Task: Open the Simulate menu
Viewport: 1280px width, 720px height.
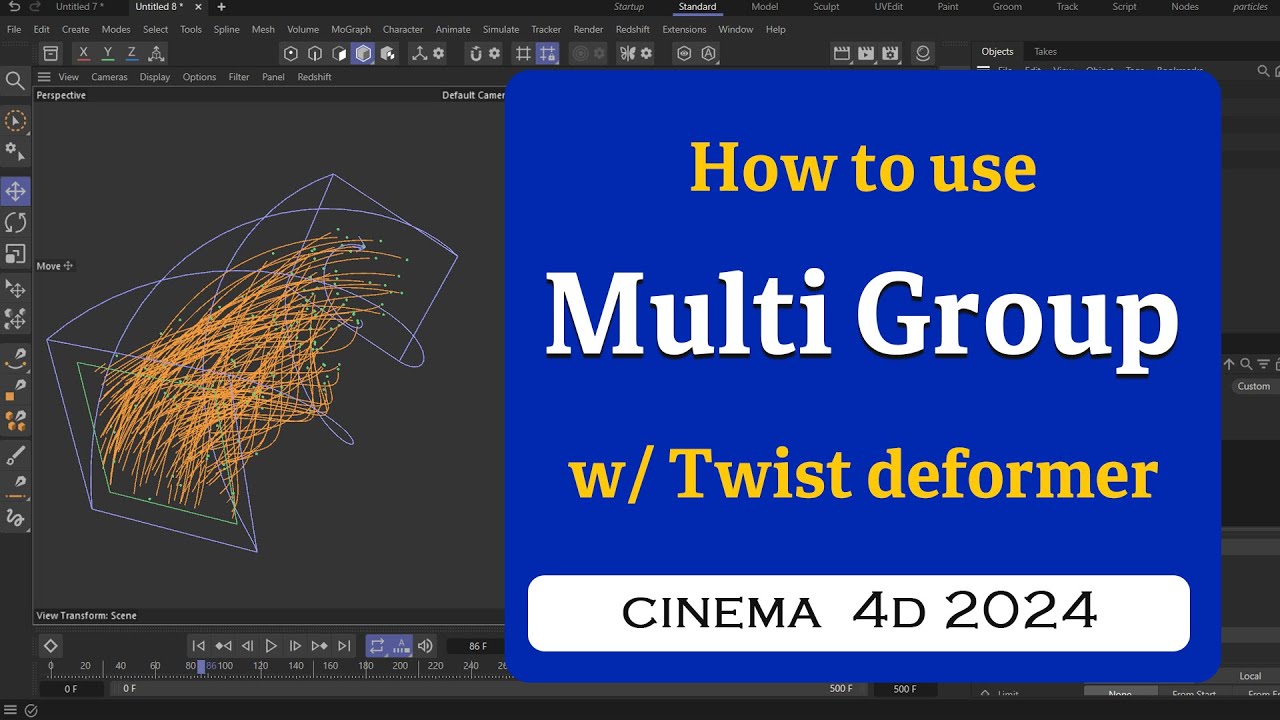Action: [501, 29]
